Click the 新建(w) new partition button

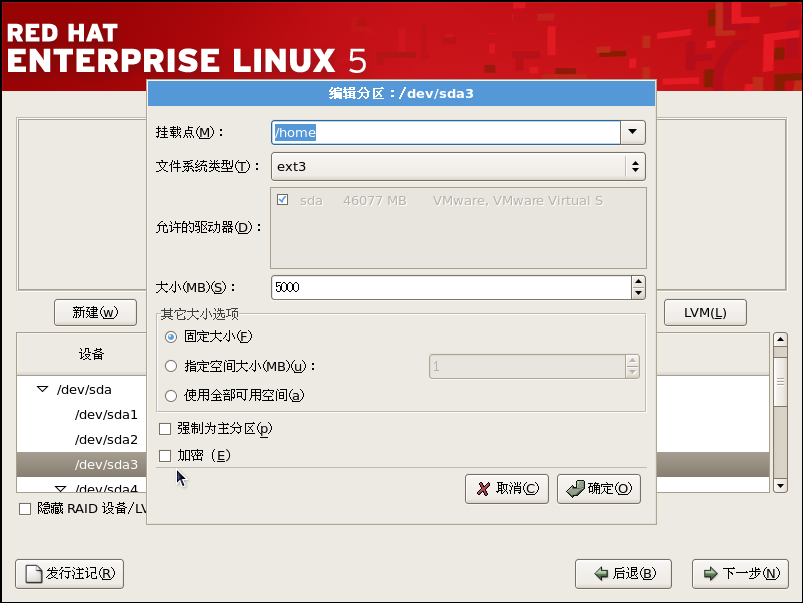[x=95, y=313]
